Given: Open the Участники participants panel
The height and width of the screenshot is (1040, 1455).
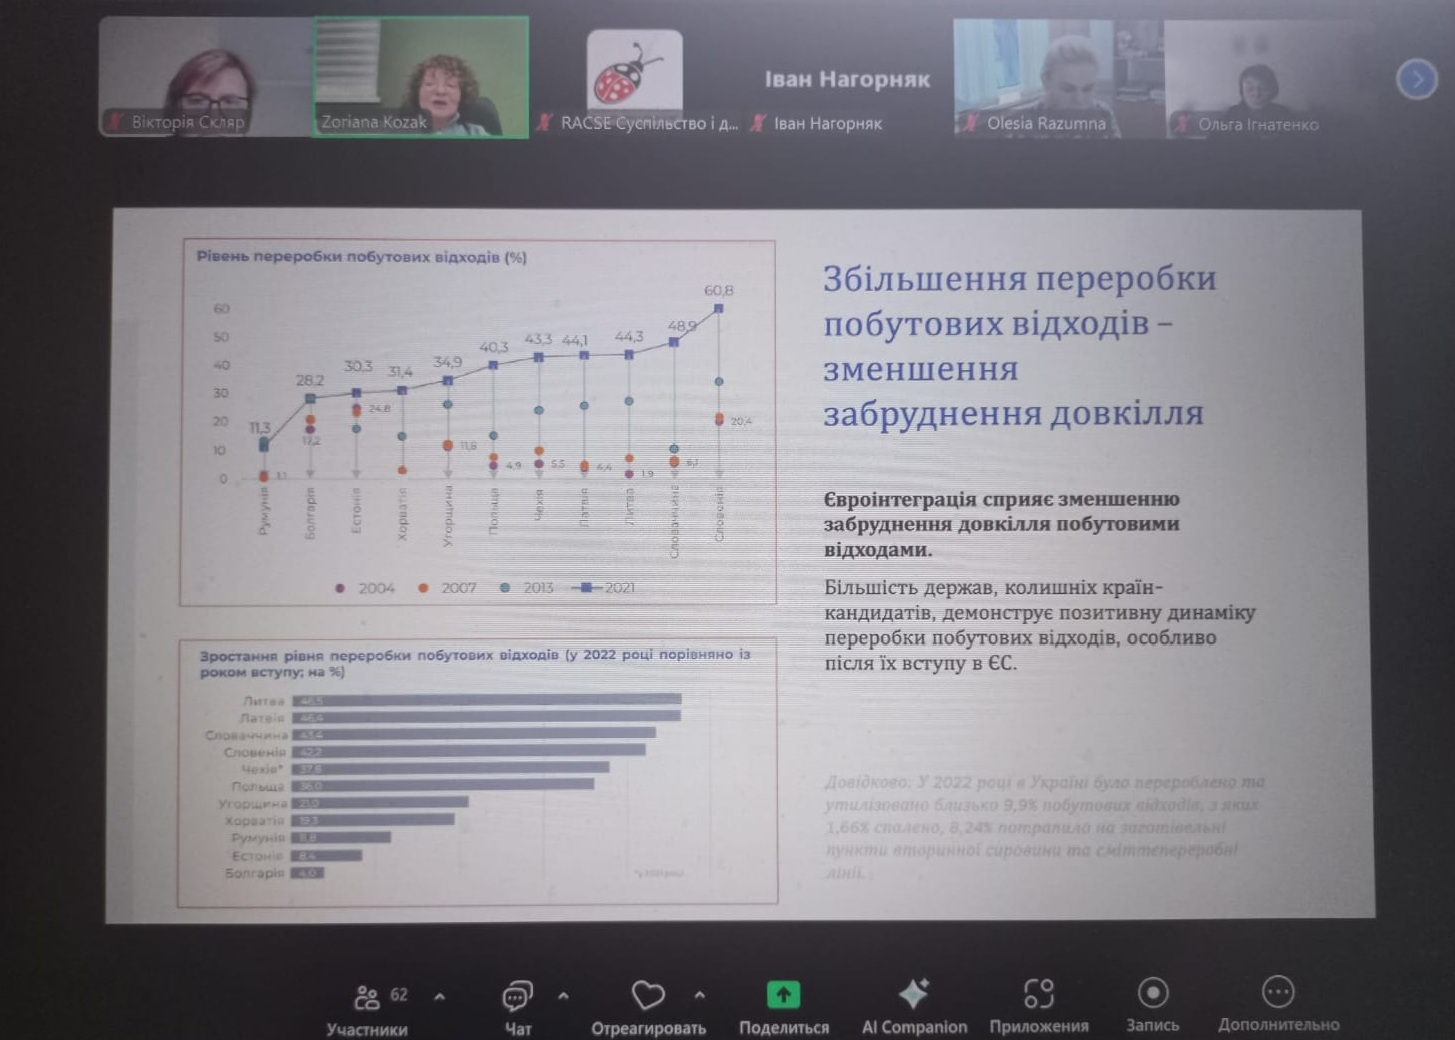Looking at the screenshot, I should coord(367,996).
